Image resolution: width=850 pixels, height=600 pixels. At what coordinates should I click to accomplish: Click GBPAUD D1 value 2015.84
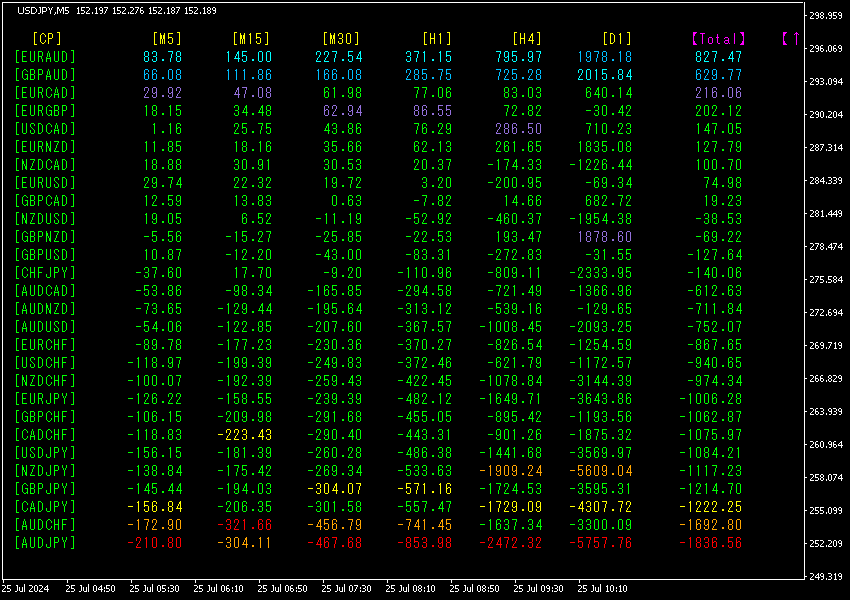click(x=604, y=75)
